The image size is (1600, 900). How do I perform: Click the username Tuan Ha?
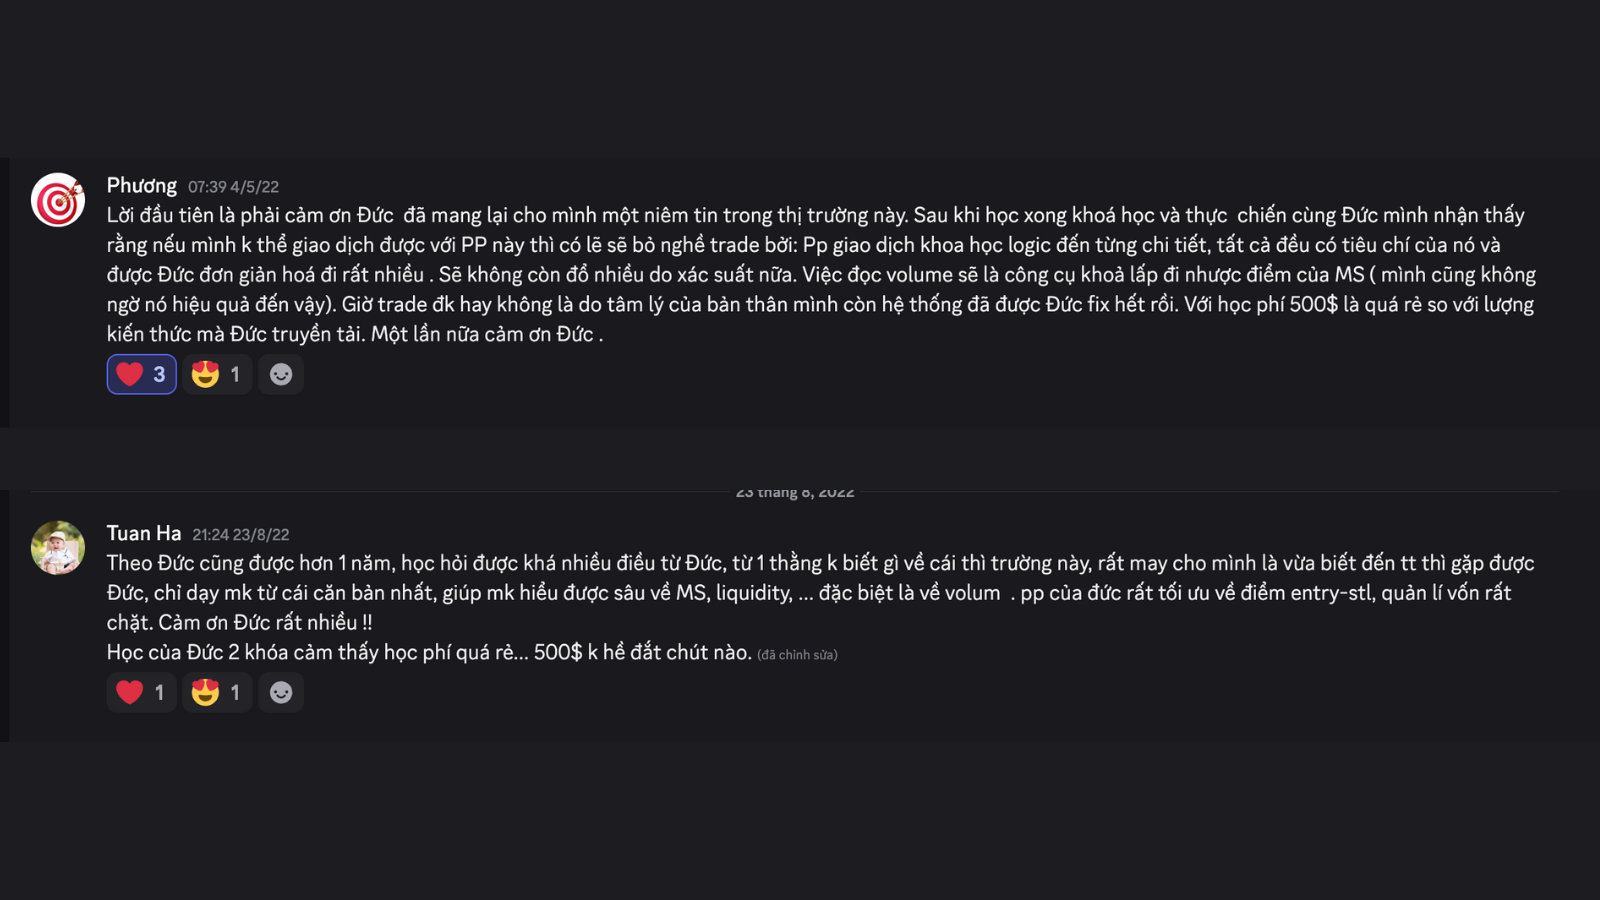coord(144,534)
